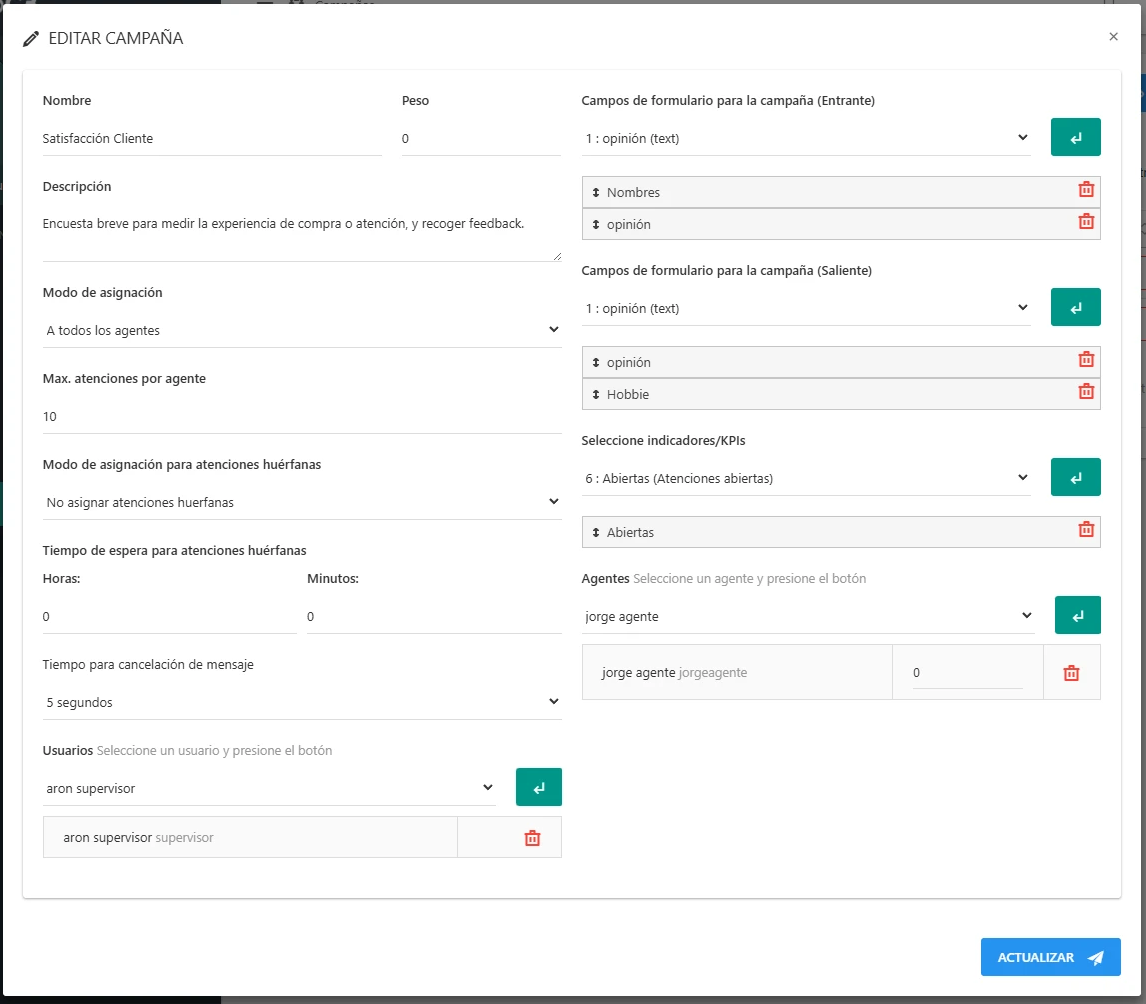Screen dimensions: 1146x1004
Task: Add selected user aron supervisor
Action: (x=539, y=788)
